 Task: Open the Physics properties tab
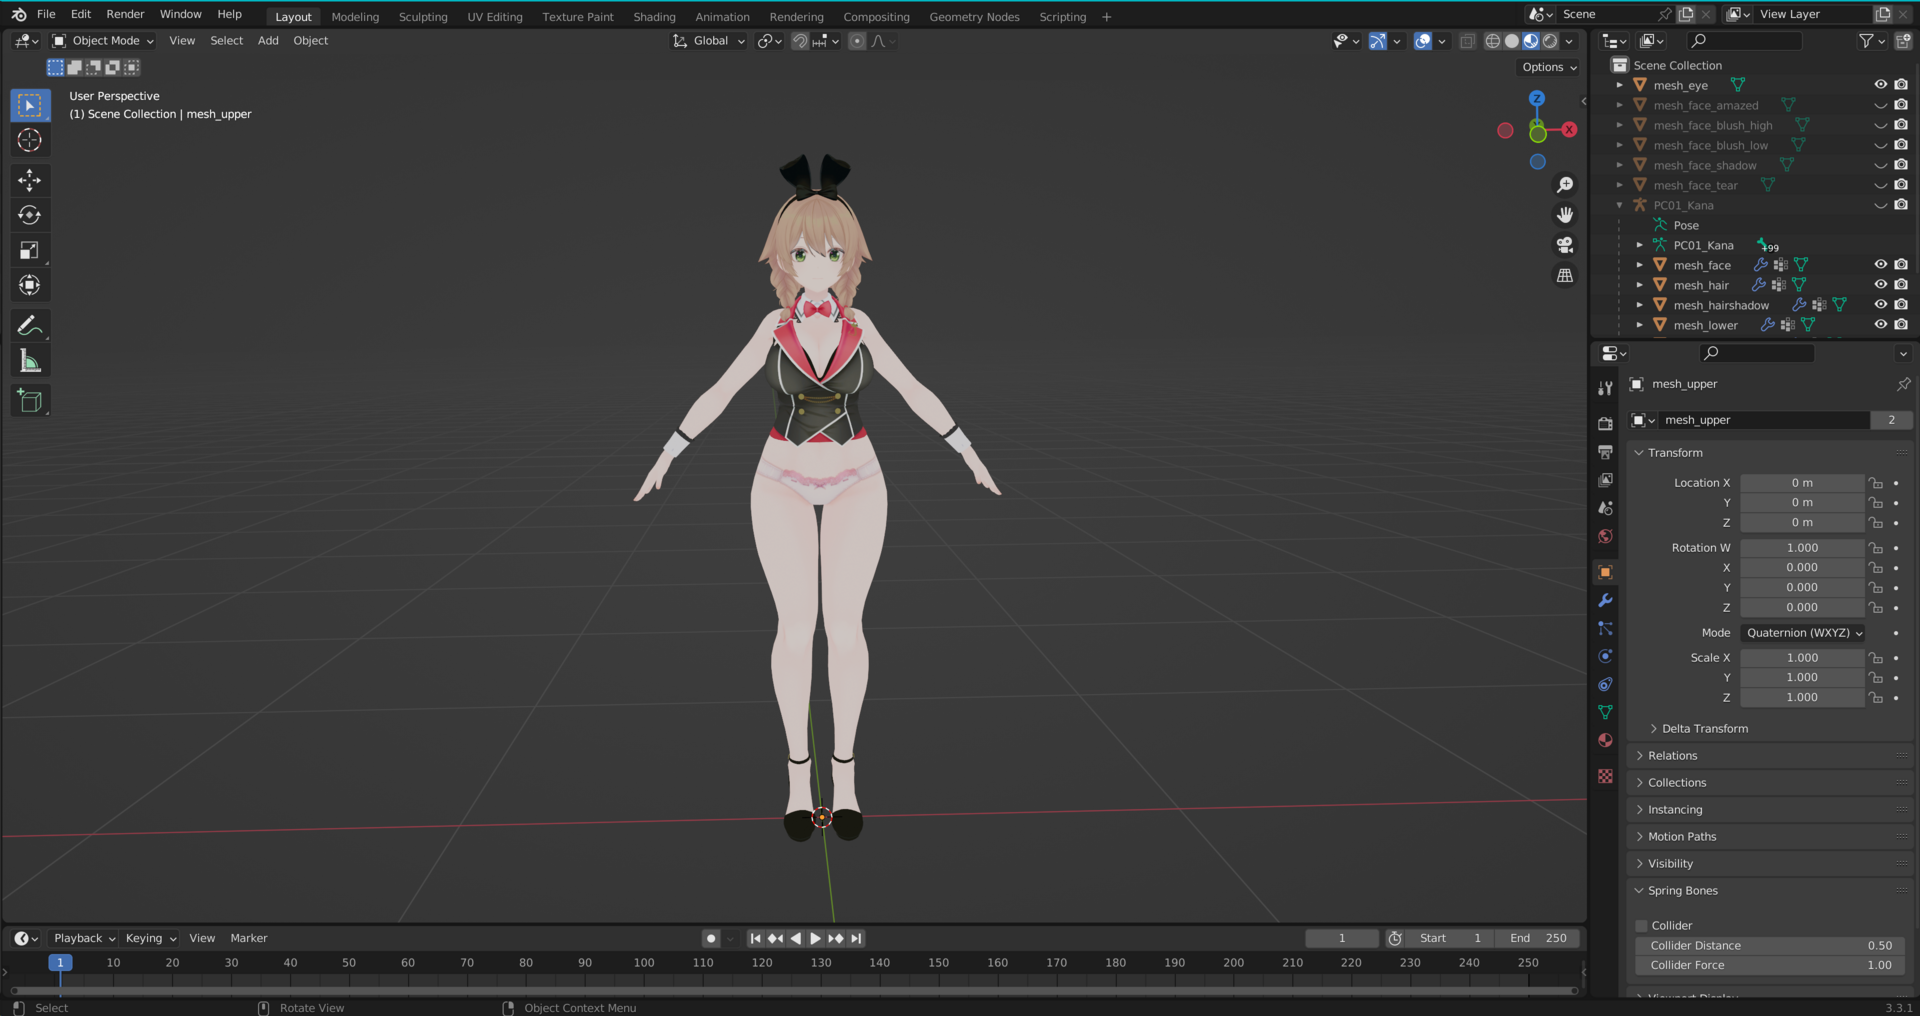tap(1605, 656)
